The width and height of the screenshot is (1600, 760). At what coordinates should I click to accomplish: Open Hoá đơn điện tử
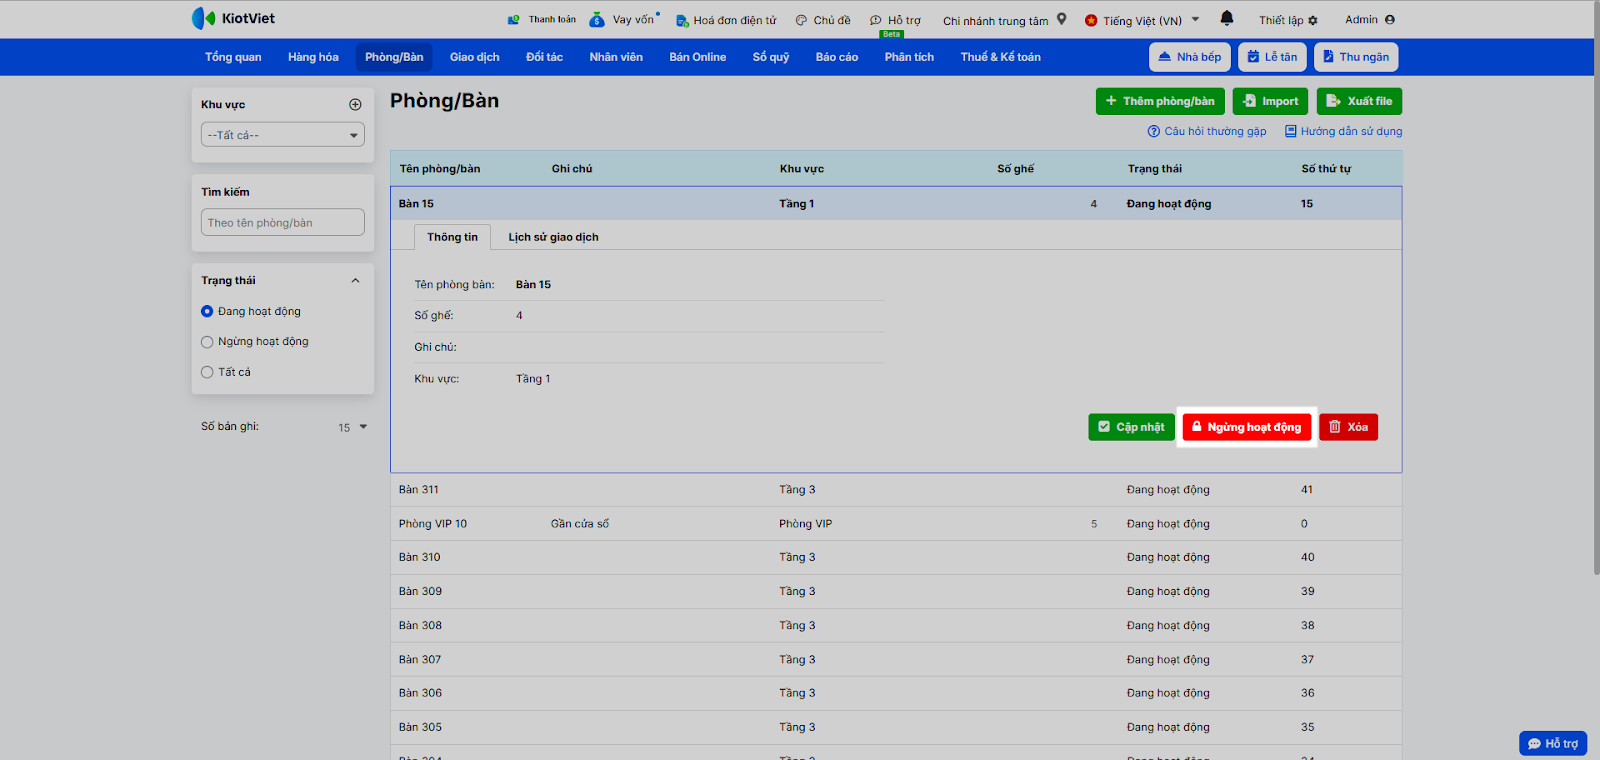[726, 20]
